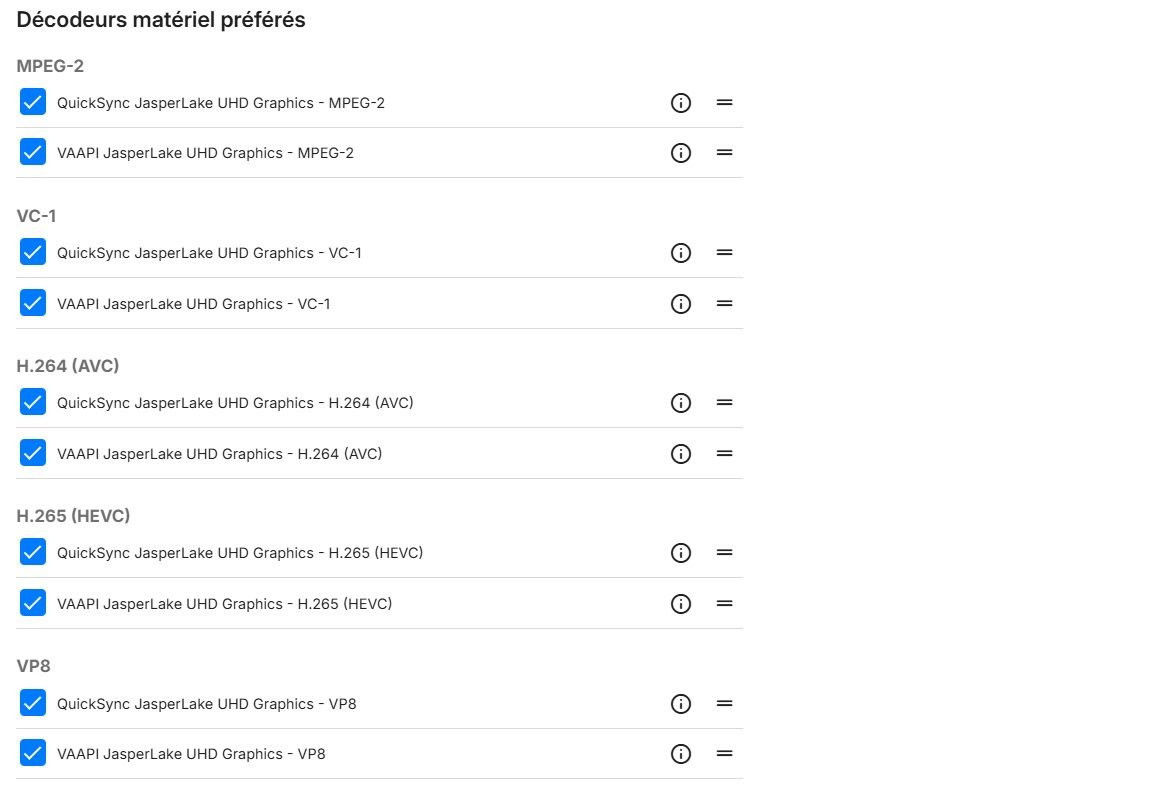Toggle VAAPI MPEG-2 decoder checkbox
The width and height of the screenshot is (1163, 787).
tap(33, 153)
